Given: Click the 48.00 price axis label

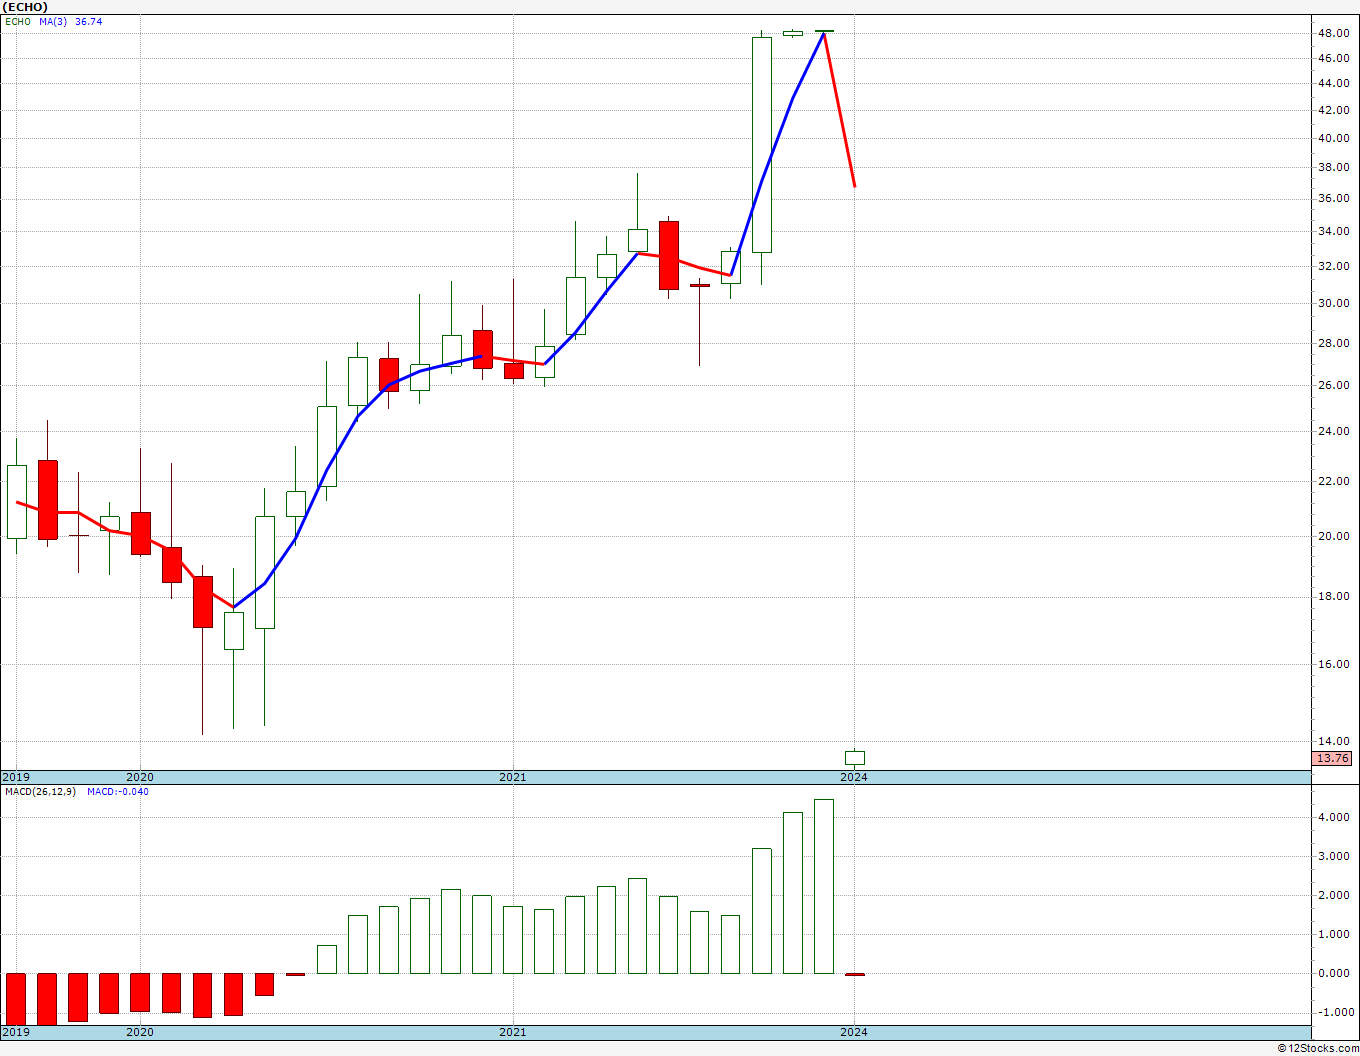Looking at the screenshot, I should 1333,33.
